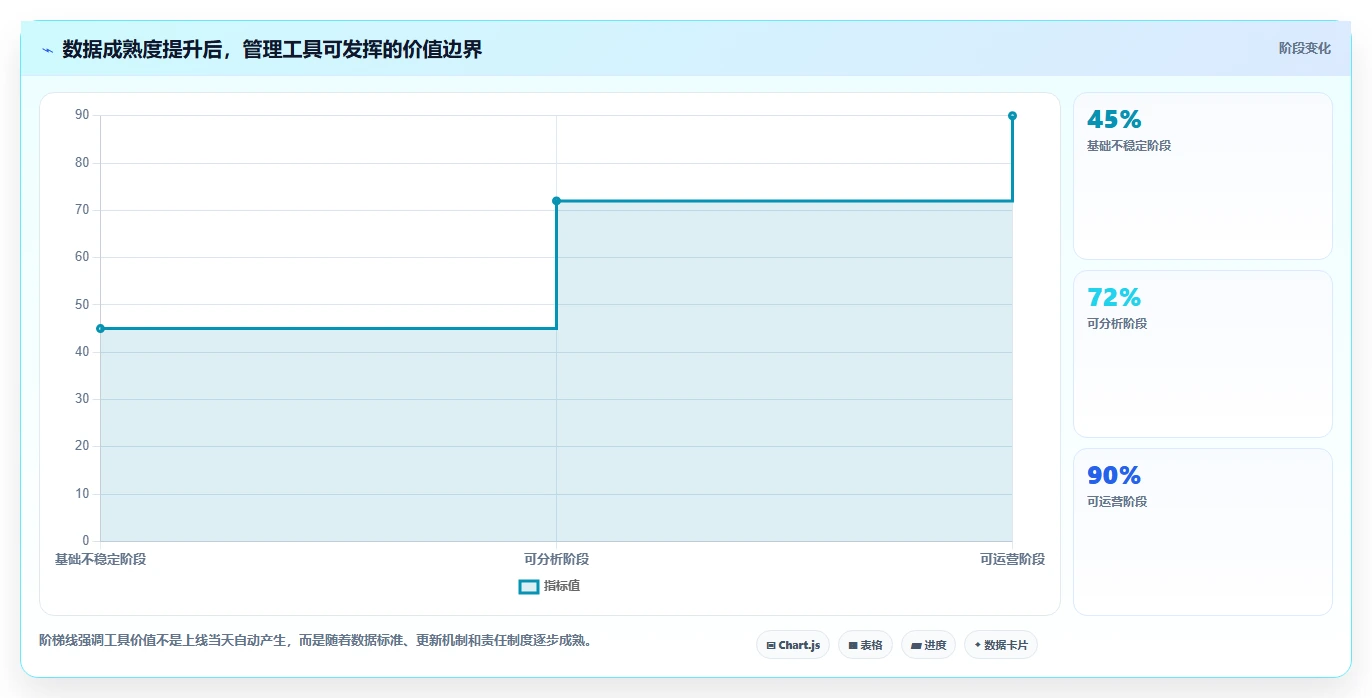The height and width of the screenshot is (698, 1372).
Task: Click the 45% figure text
Action: coord(1114,119)
